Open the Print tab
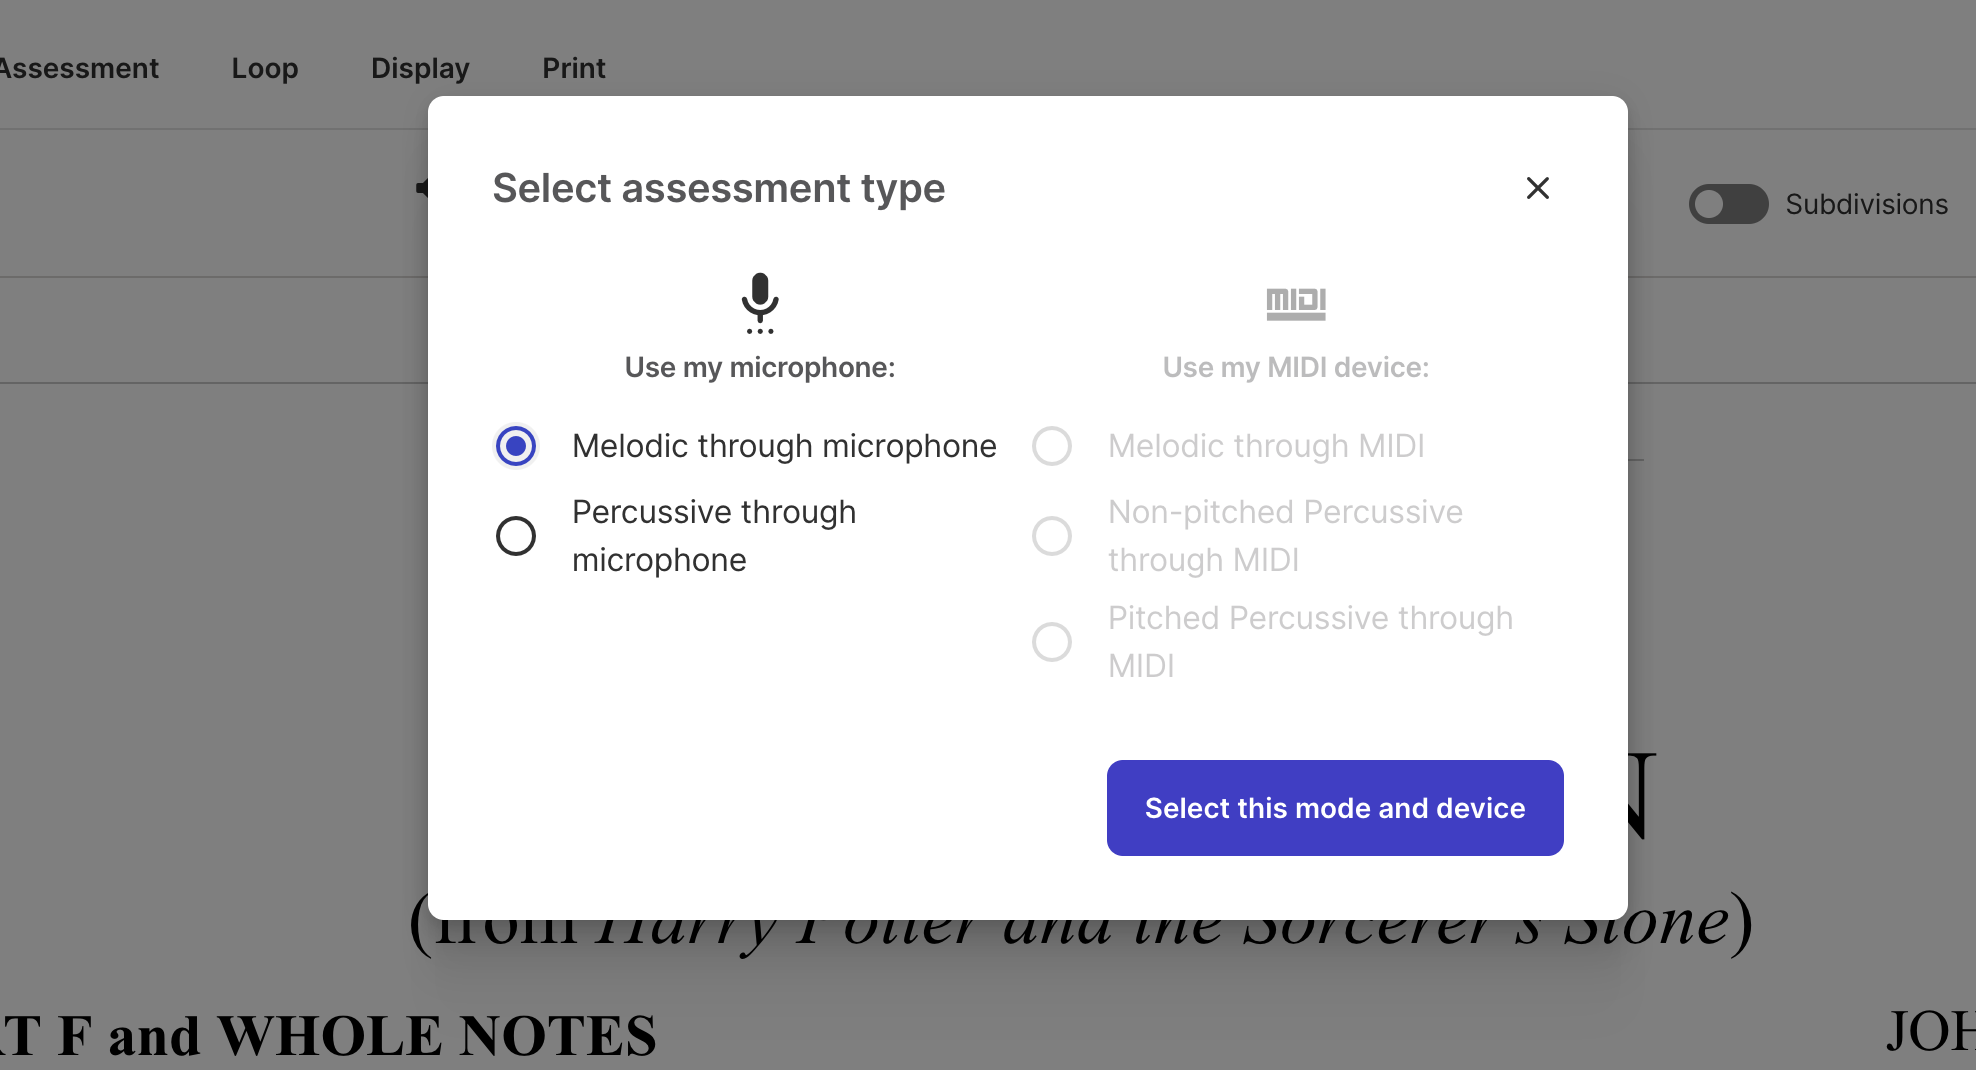The height and width of the screenshot is (1070, 1976). click(574, 68)
